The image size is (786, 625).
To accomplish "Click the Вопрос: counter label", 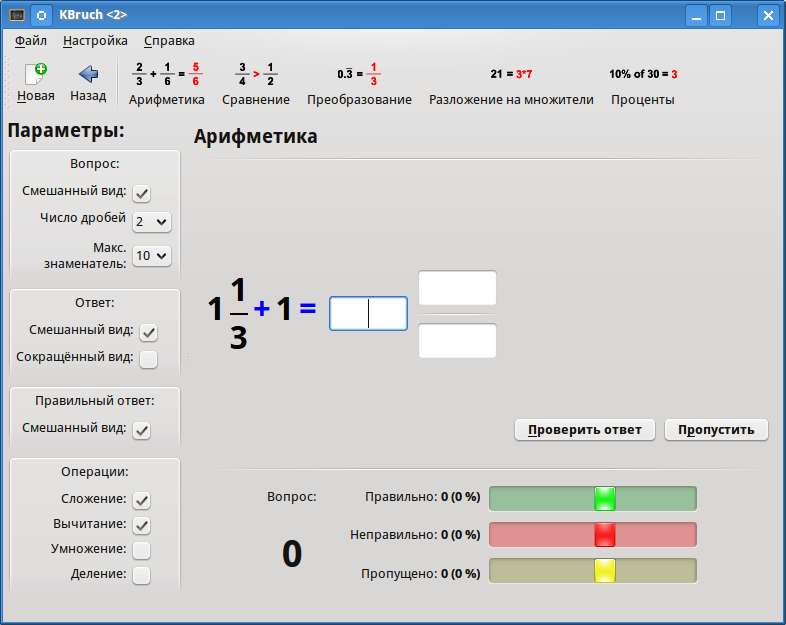I will (292, 497).
